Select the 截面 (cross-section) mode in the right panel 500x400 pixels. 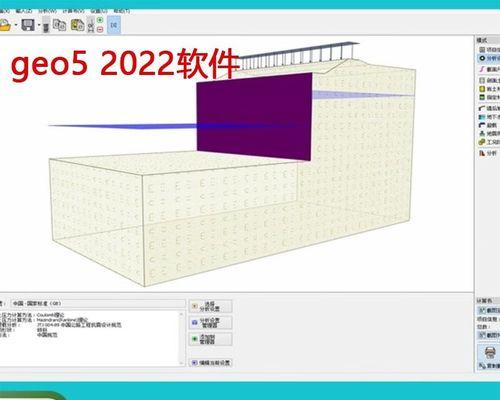[x=489, y=69]
